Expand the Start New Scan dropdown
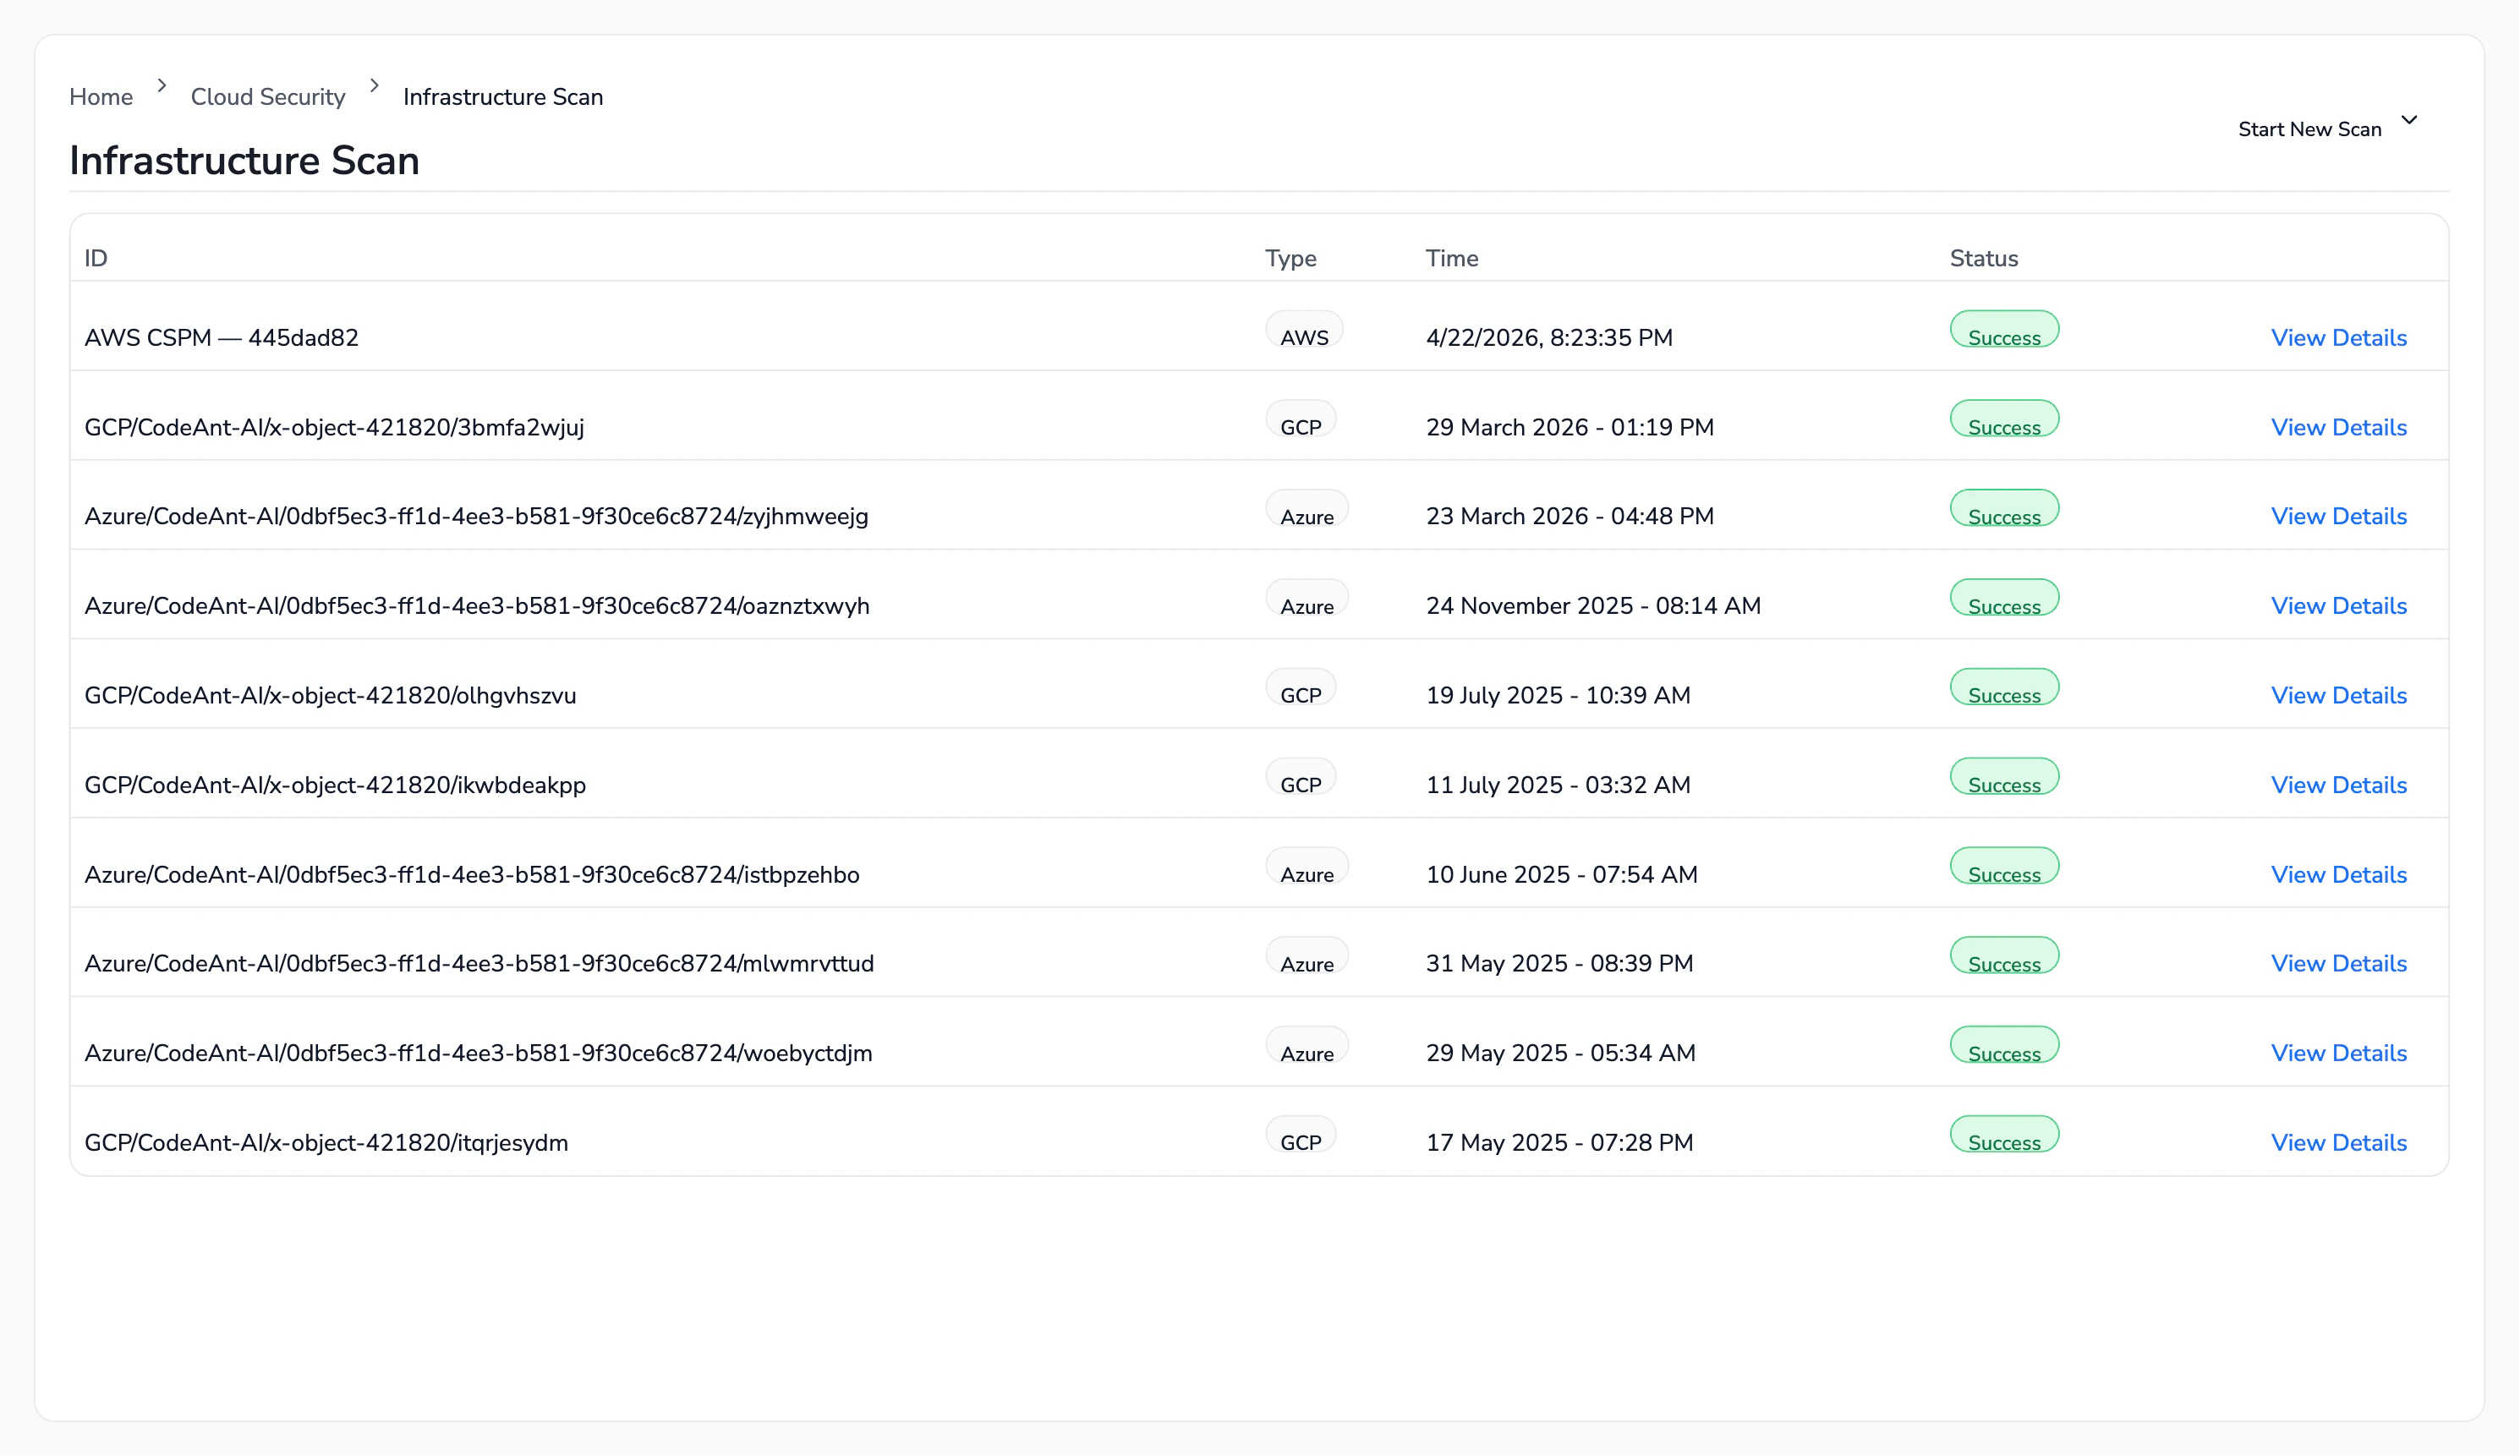This screenshot has height=1456, width=2520. [2310, 128]
